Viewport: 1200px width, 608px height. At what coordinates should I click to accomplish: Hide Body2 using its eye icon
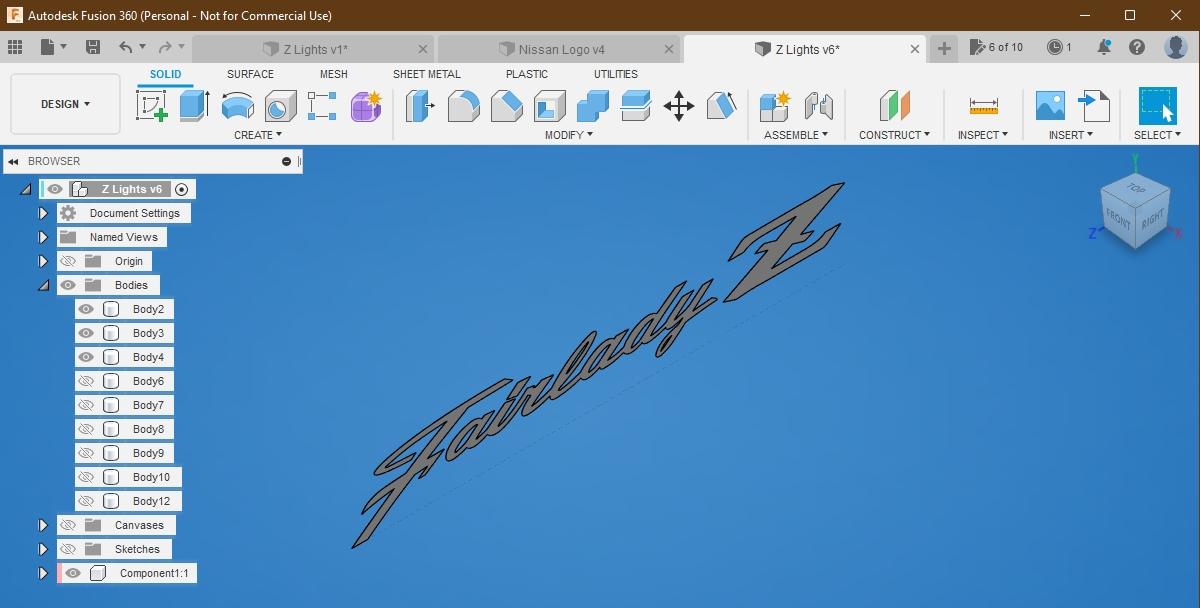86,309
